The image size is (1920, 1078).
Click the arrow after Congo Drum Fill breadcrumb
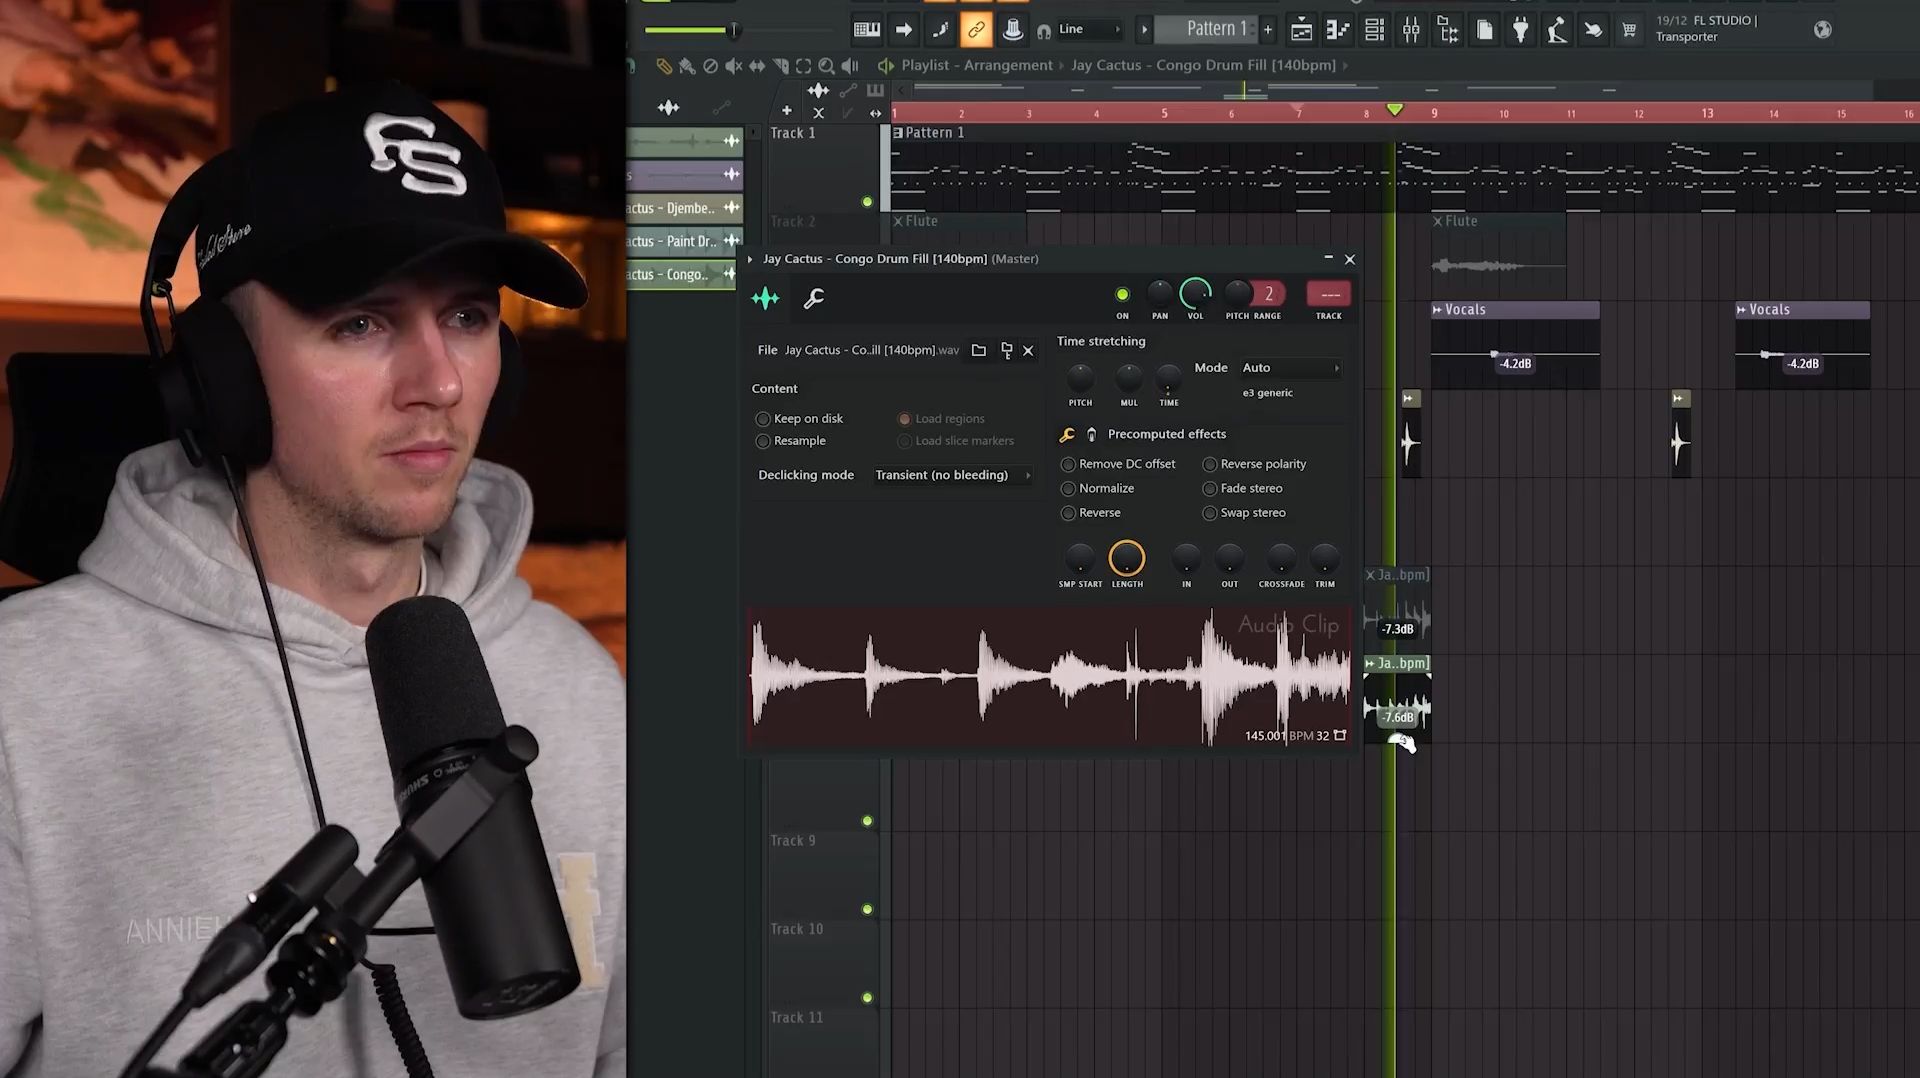point(1345,66)
